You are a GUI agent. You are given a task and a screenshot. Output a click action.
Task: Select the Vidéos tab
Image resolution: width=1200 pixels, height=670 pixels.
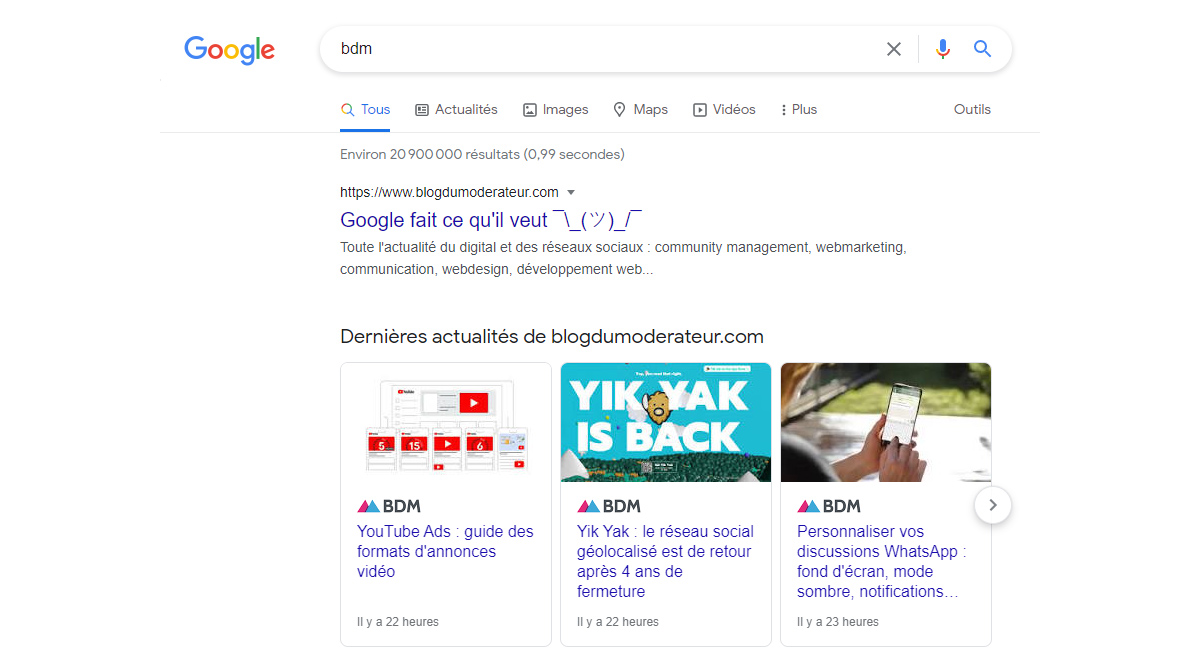pyautogui.click(x=724, y=110)
